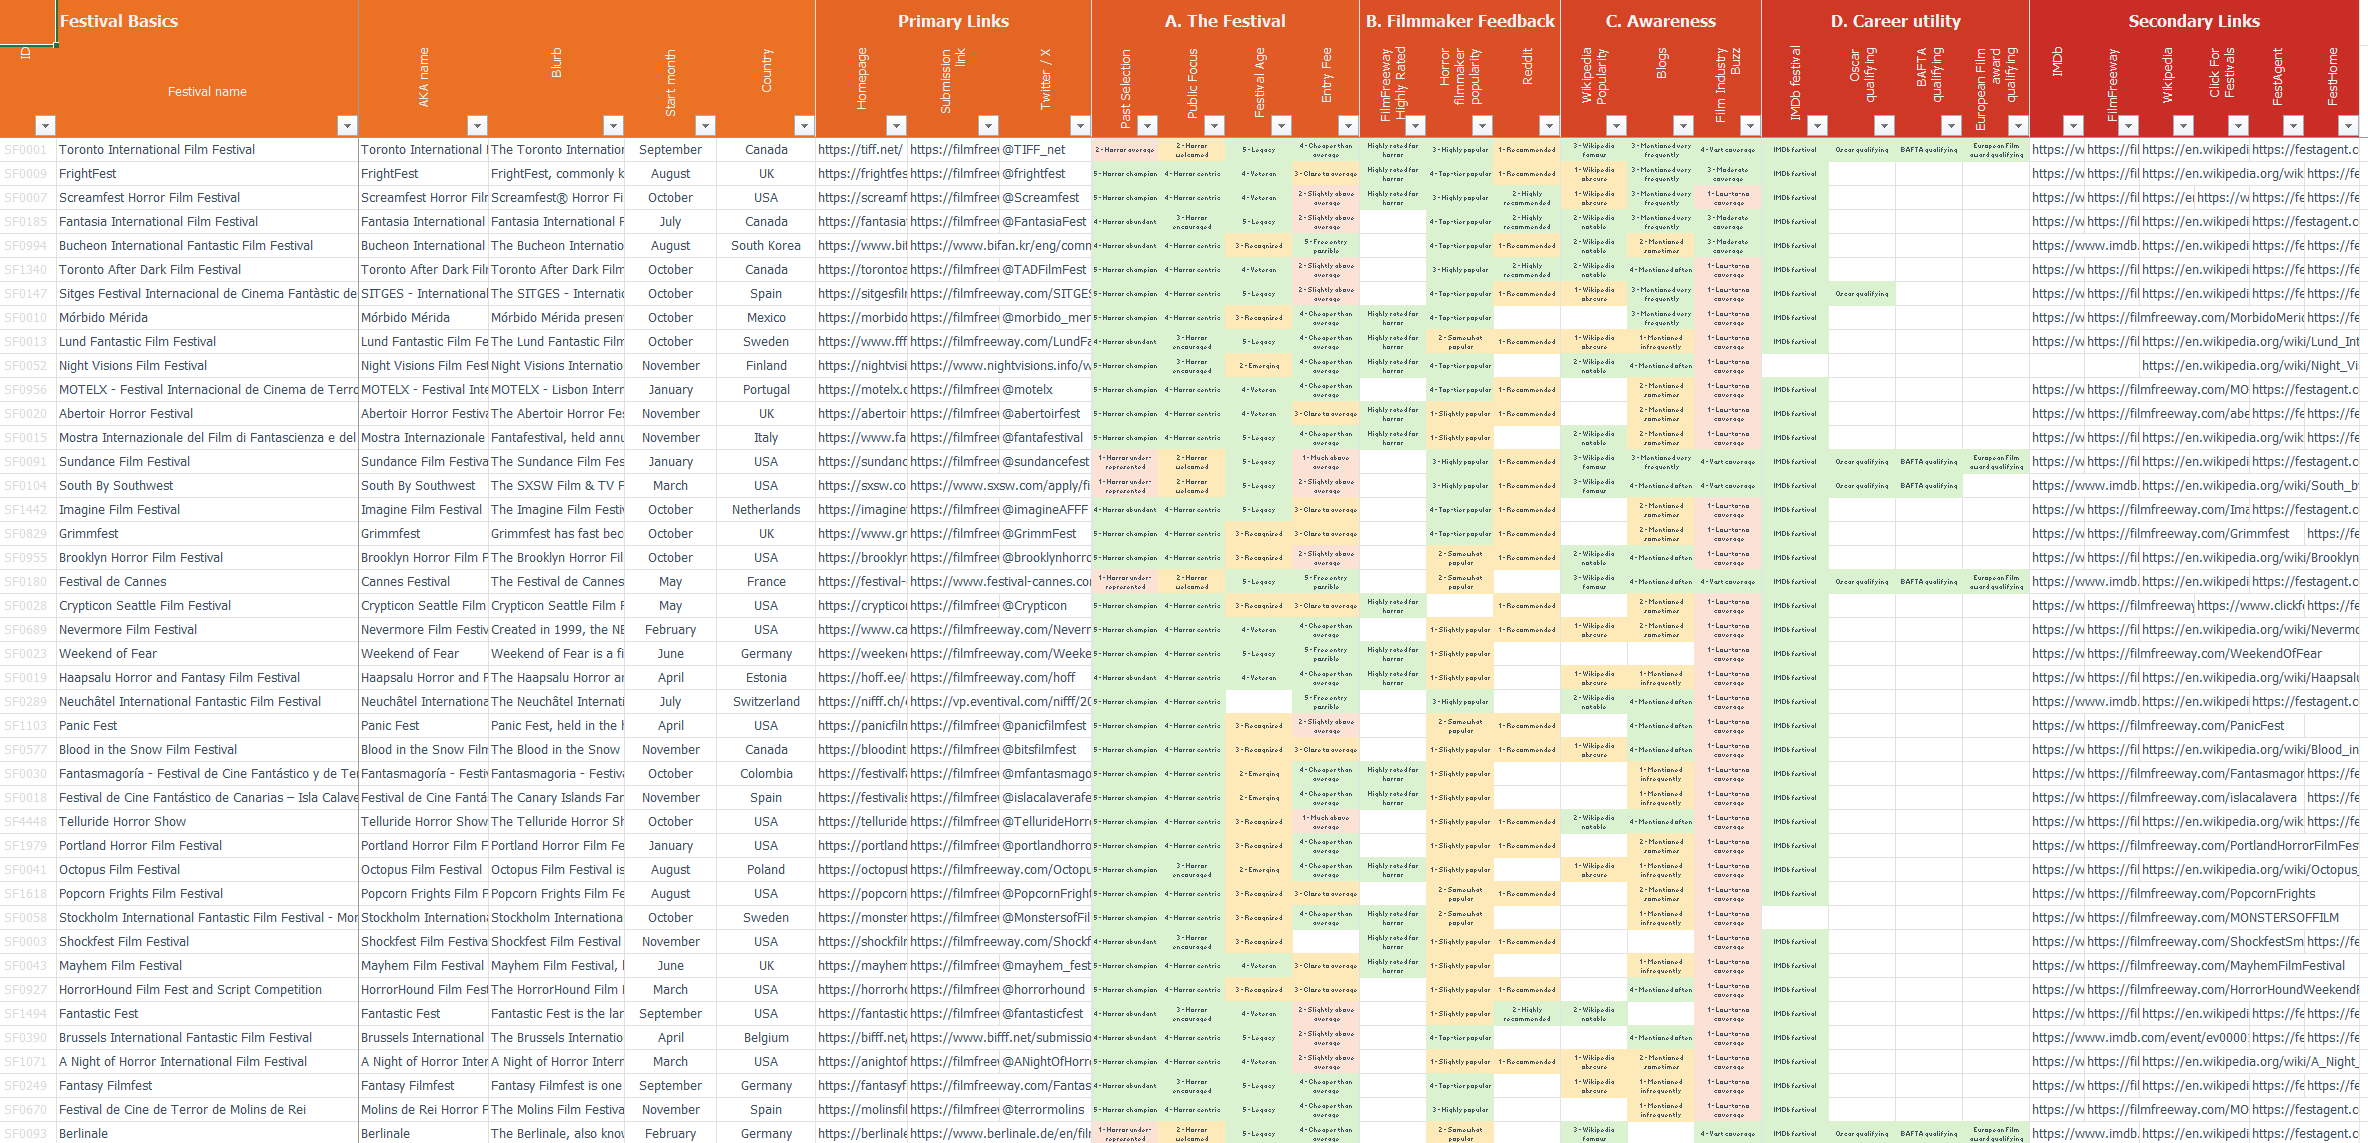
Task: Expand the Start month filter dropdown
Action: tap(705, 125)
